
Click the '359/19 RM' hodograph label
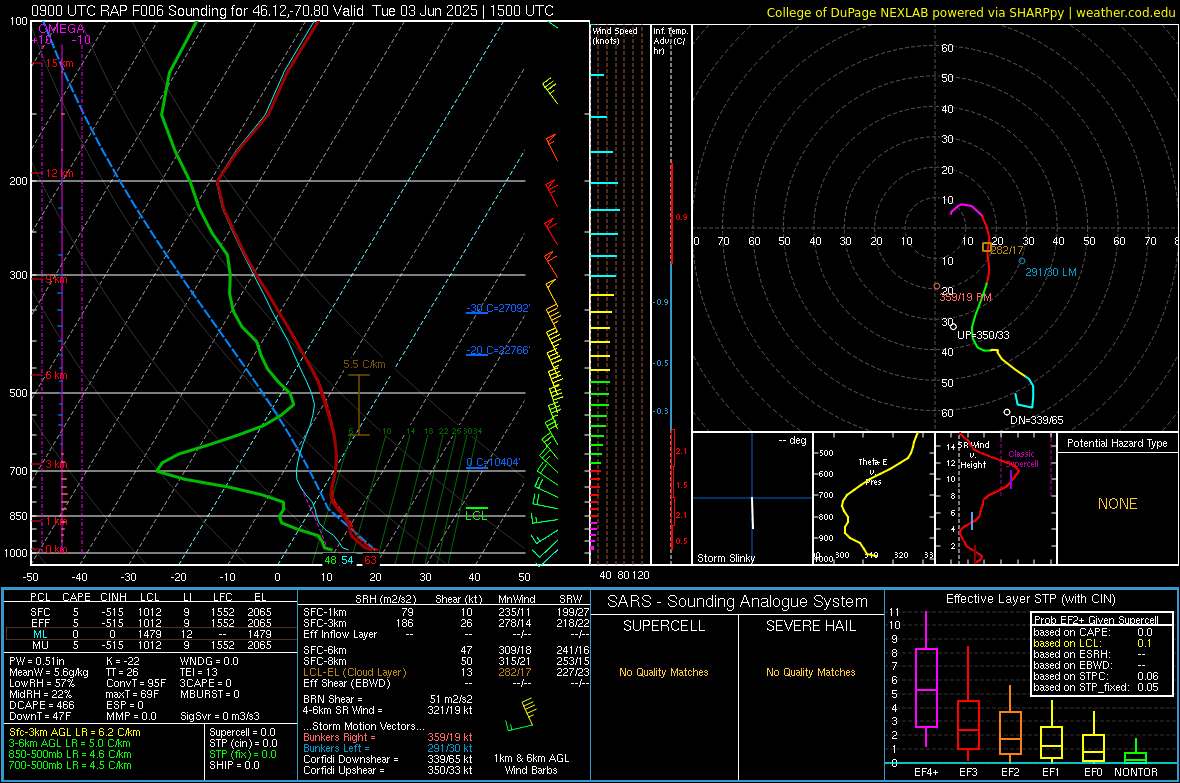[966, 297]
